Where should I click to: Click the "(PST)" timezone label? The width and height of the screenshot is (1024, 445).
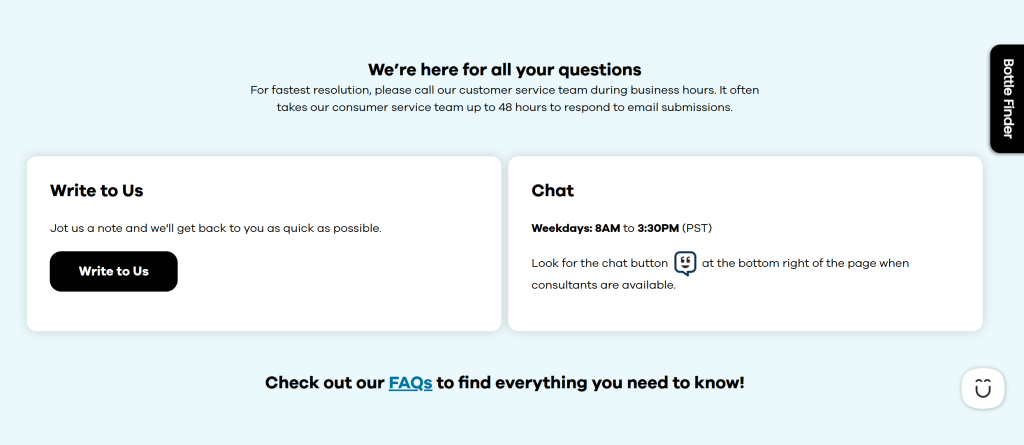697,228
